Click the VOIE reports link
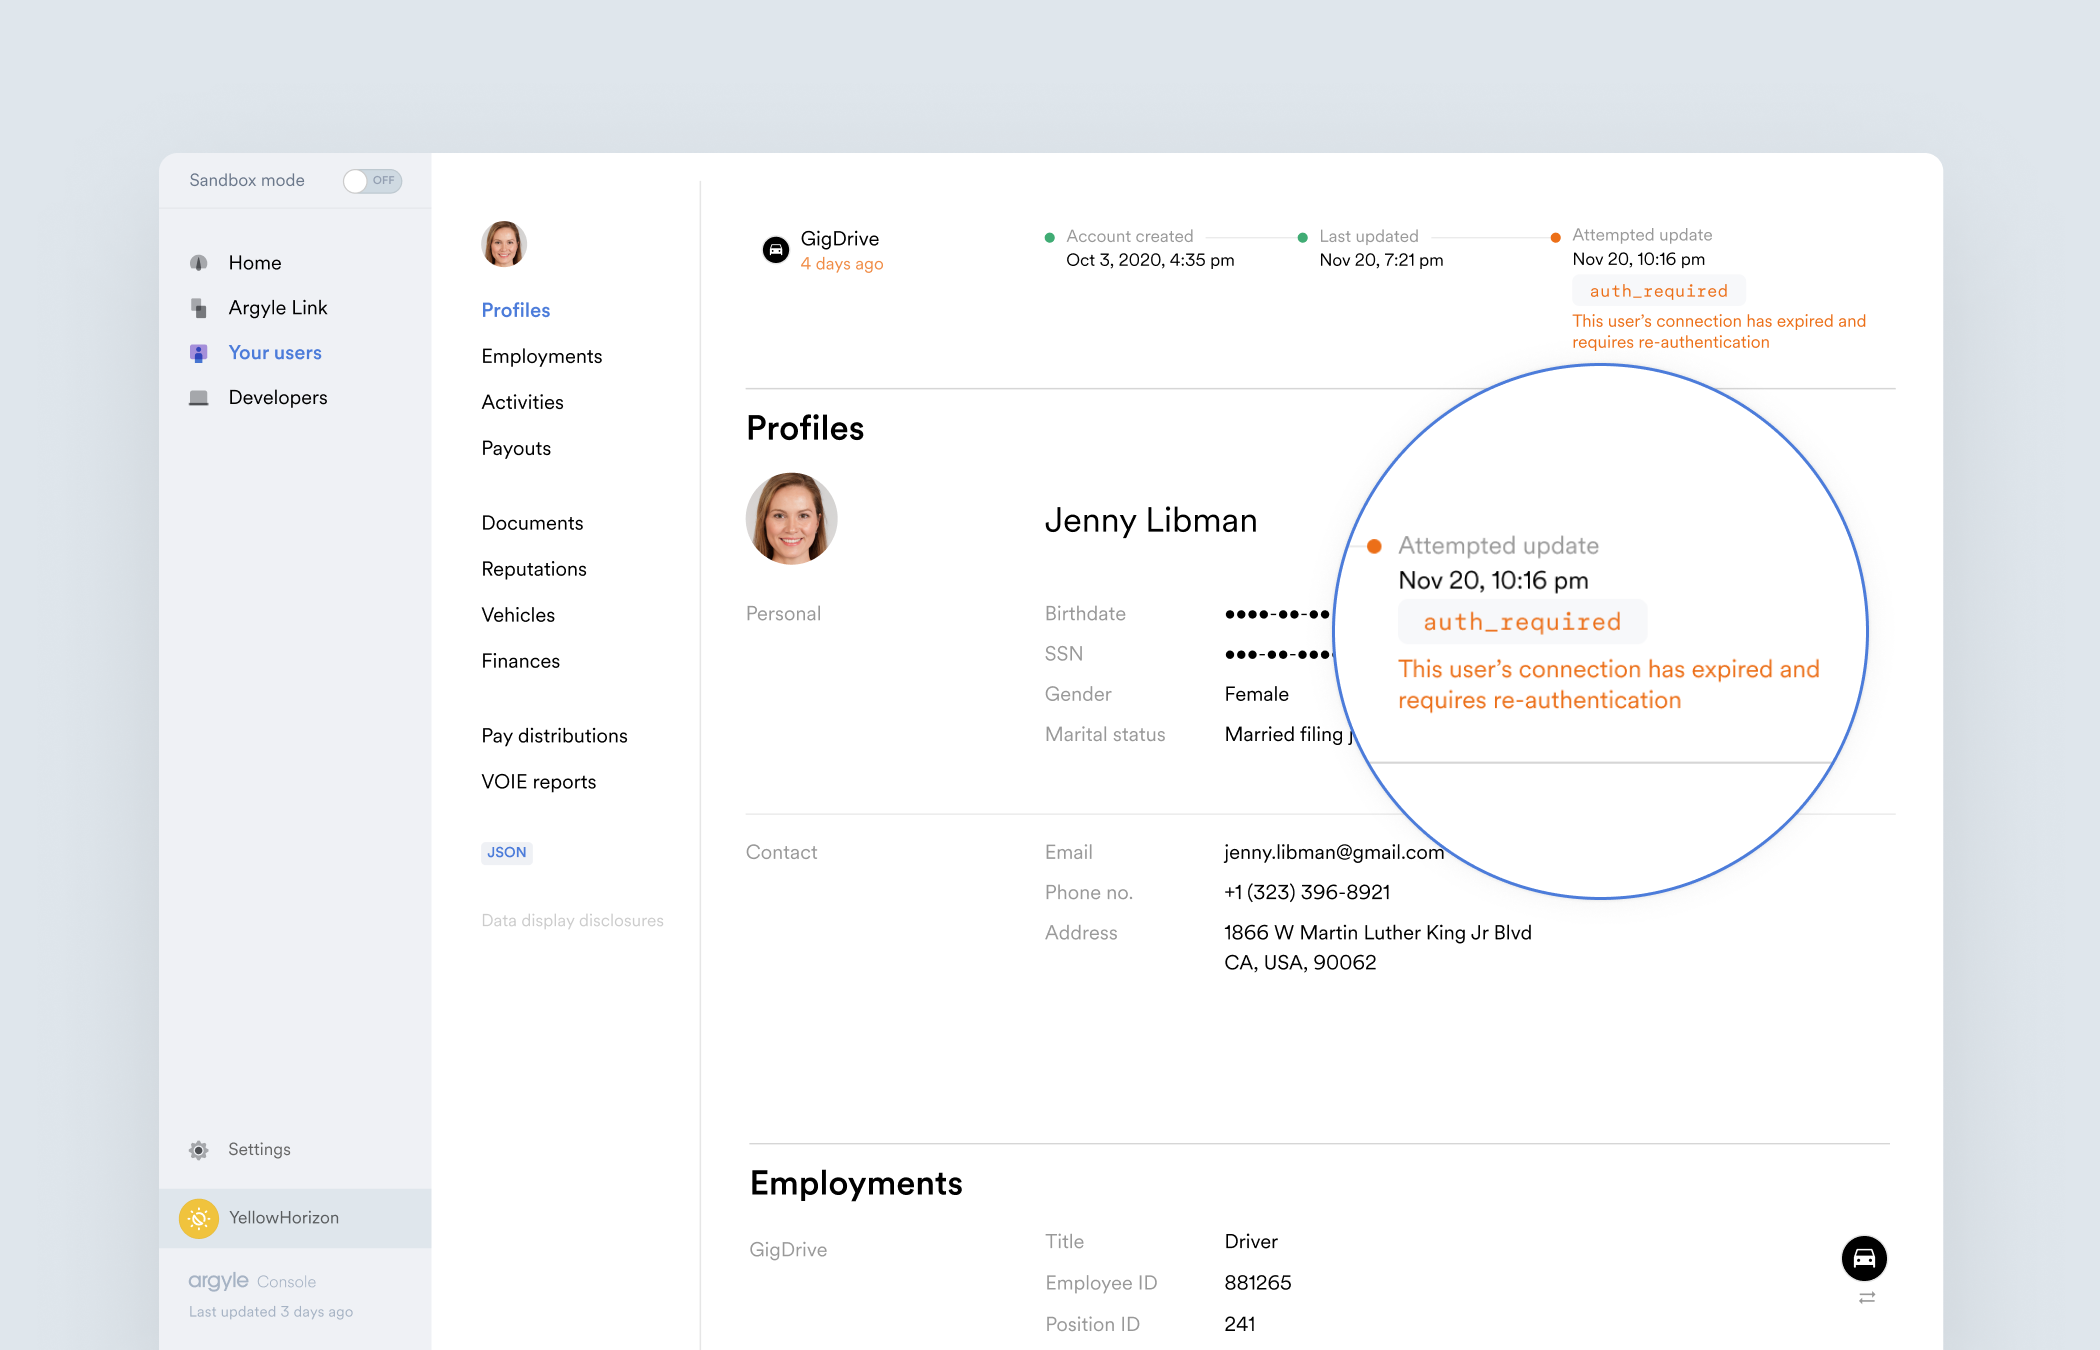 pyautogui.click(x=537, y=782)
